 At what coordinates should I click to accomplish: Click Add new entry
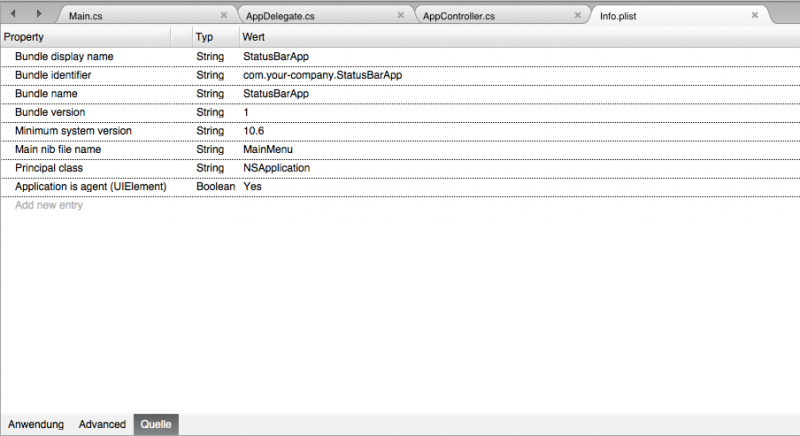[49, 205]
